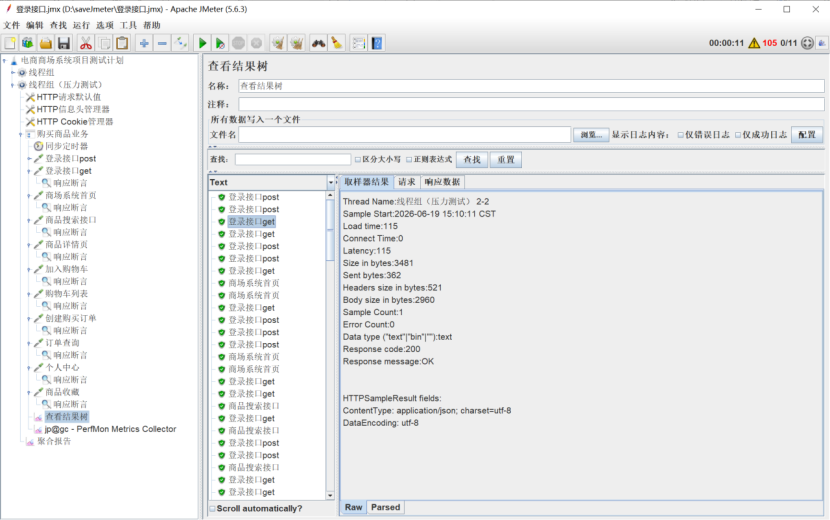Save the test plan with the floppy icon
The width and height of the screenshot is (830, 520).
(64, 43)
